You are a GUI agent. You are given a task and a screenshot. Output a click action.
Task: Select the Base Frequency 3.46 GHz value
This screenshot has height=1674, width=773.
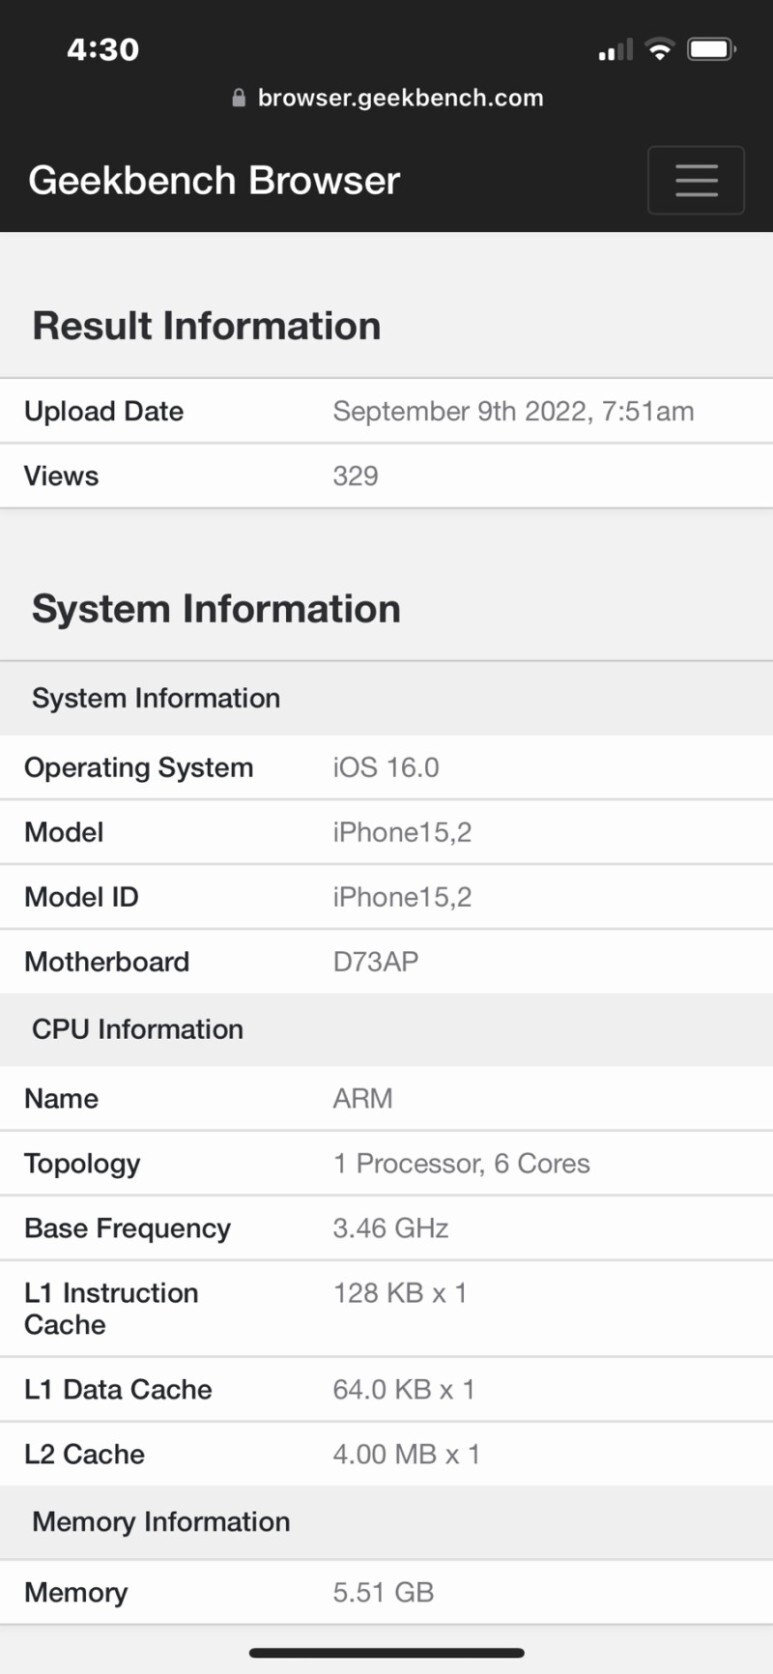[391, 1228]
